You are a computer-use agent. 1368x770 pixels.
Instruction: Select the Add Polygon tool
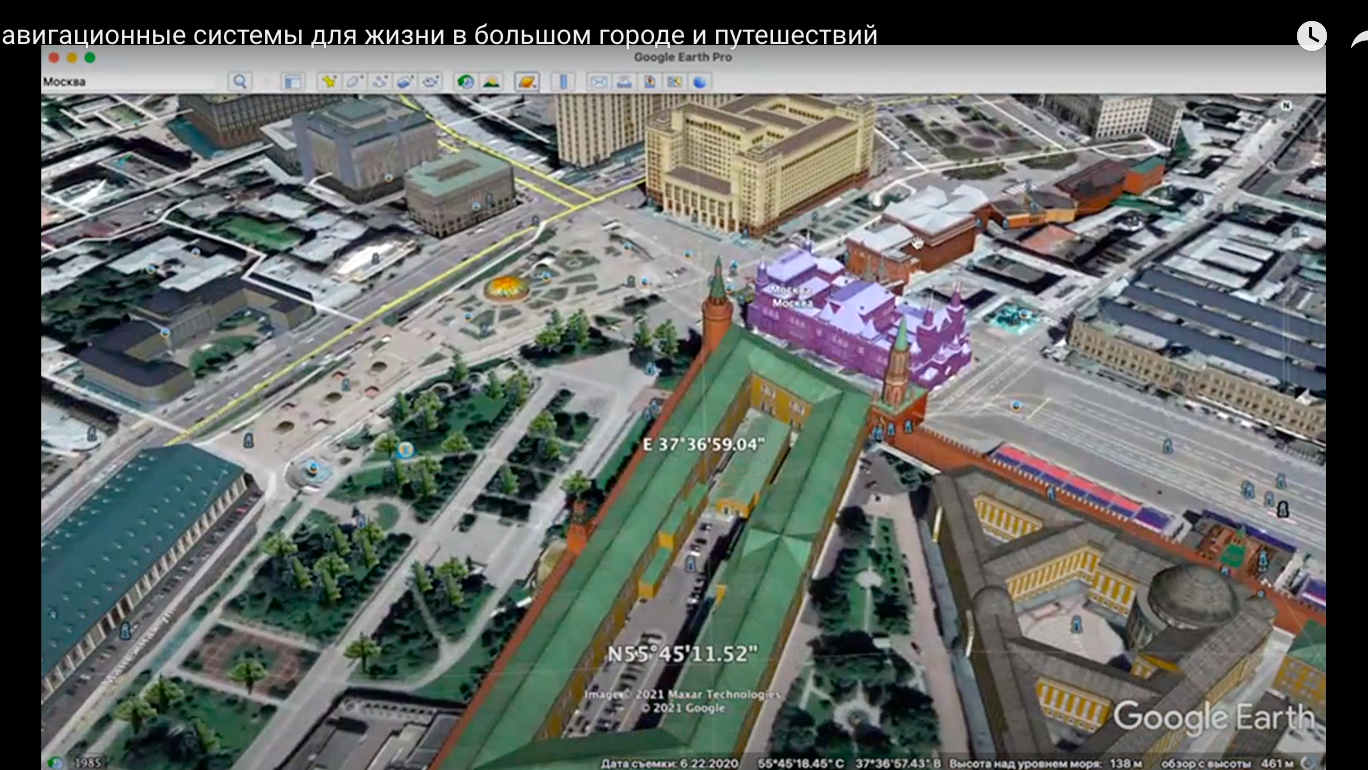[355, 82]
